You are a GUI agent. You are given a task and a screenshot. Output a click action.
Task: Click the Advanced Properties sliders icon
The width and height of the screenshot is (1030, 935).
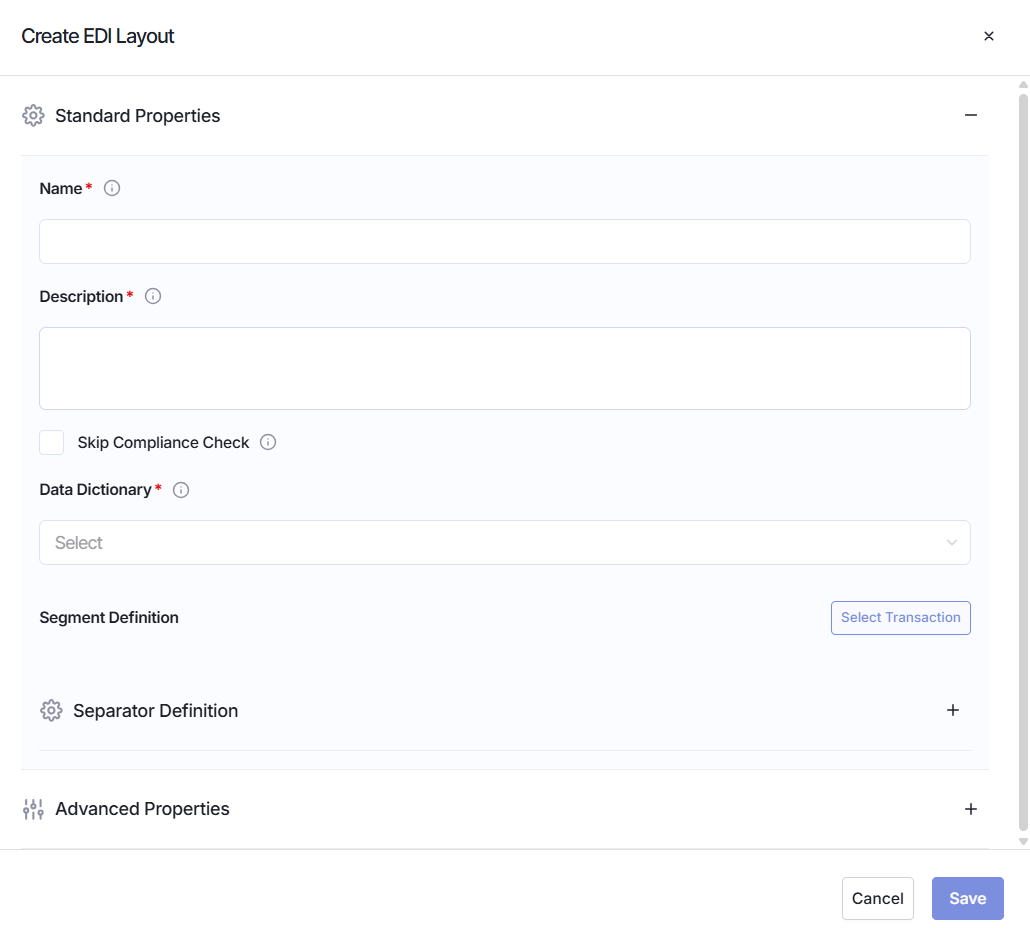(x=33, y=810)
